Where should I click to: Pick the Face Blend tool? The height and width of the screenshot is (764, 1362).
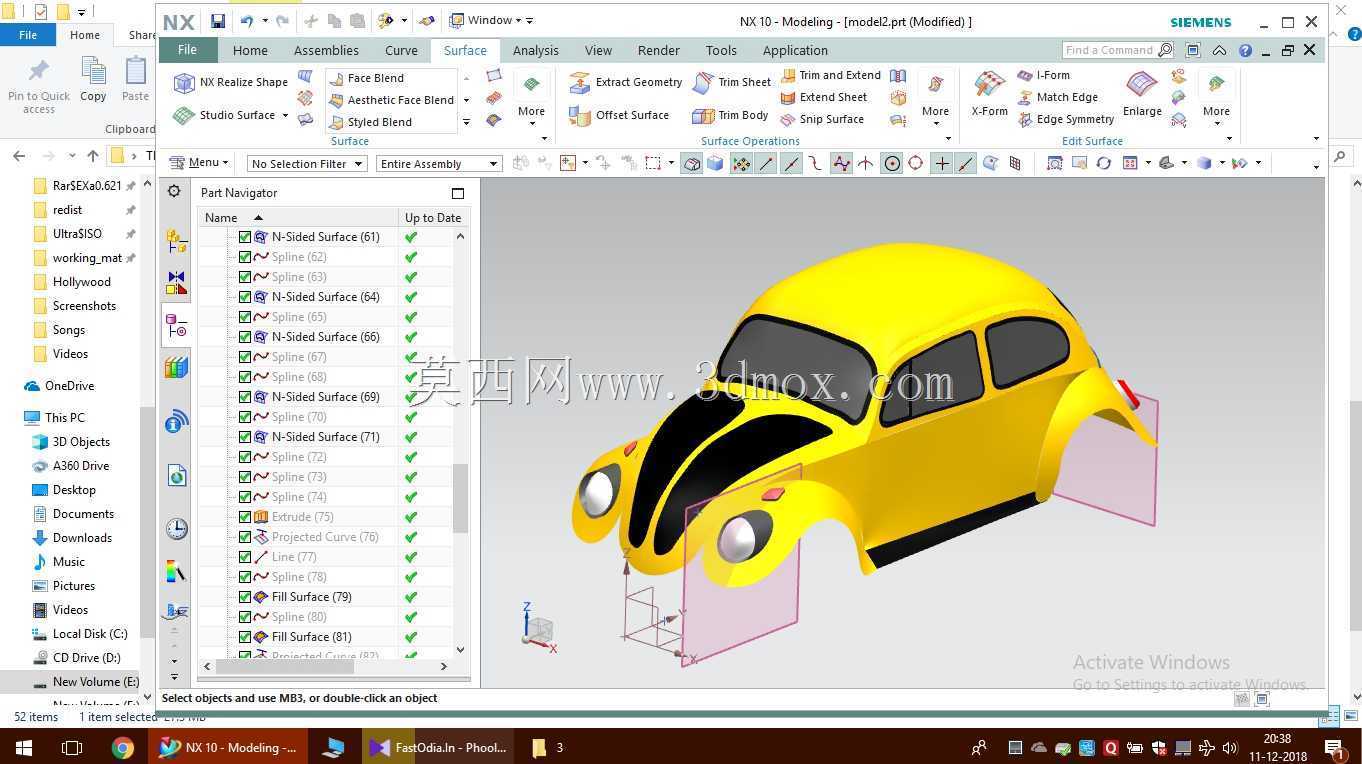point(366,78)
